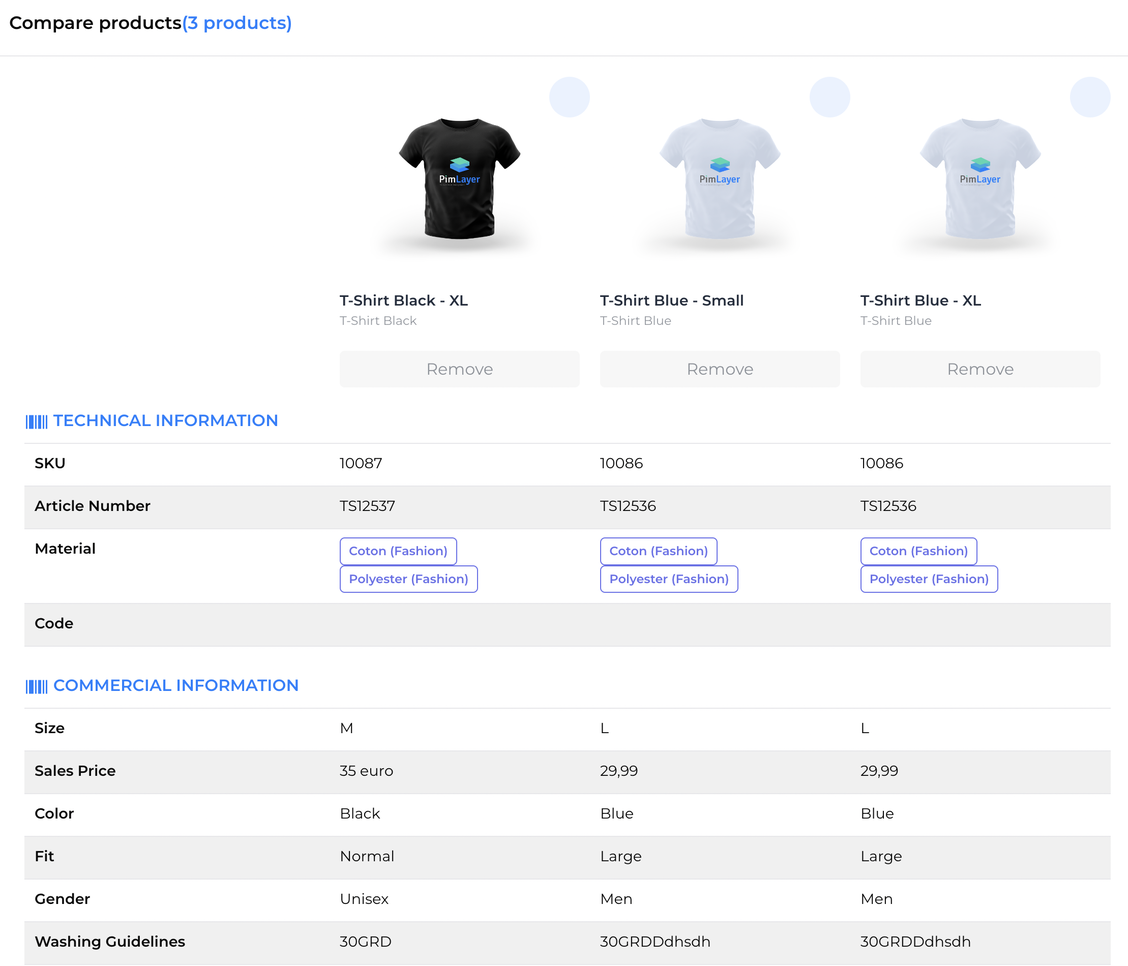Select the Polyester (Fashion) tag for T-Shirt Blue - Small
Viewport: 1128px width, 966px height.
pyautogui.click(x=668, y=579)
